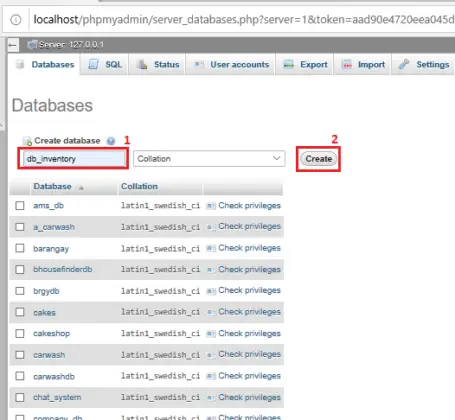Switch to the Databases tab
Image resolution: width=455 pixels, height=420 pixels.
pyautogui.click(x=45, y=64)
